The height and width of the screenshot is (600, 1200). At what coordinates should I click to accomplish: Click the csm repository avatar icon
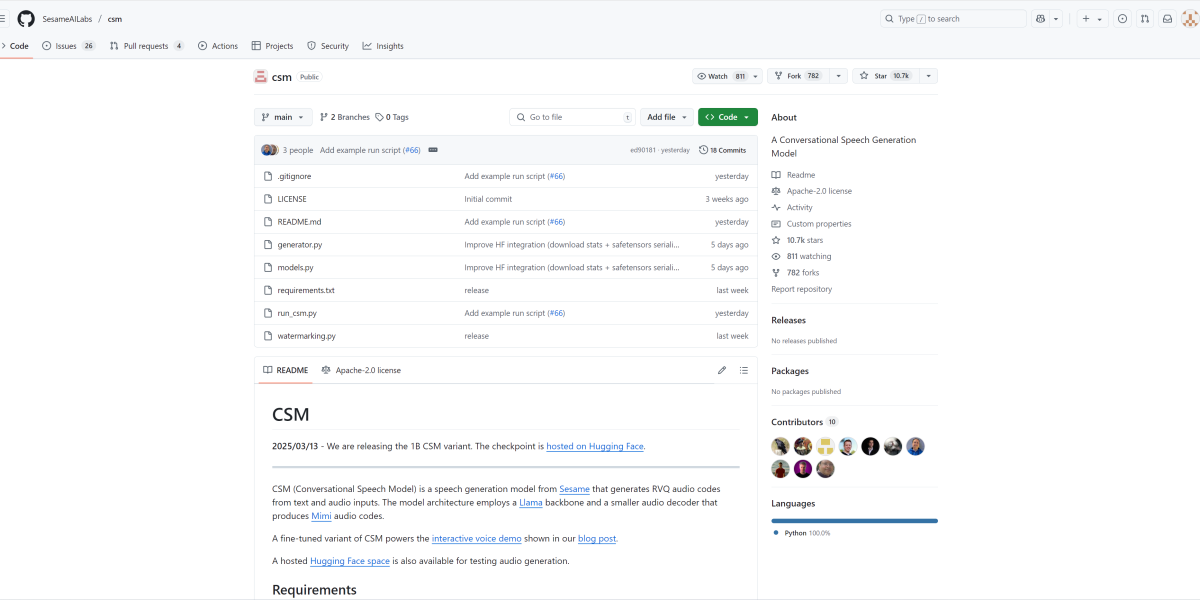pos(261,76)
